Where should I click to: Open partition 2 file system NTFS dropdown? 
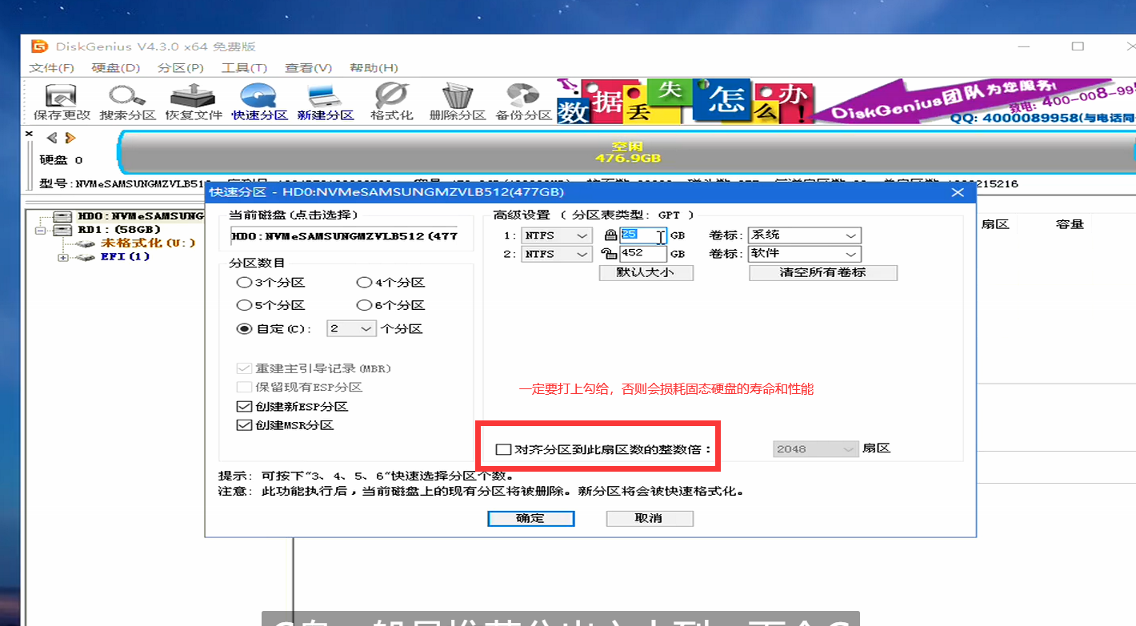pos(556,254)
